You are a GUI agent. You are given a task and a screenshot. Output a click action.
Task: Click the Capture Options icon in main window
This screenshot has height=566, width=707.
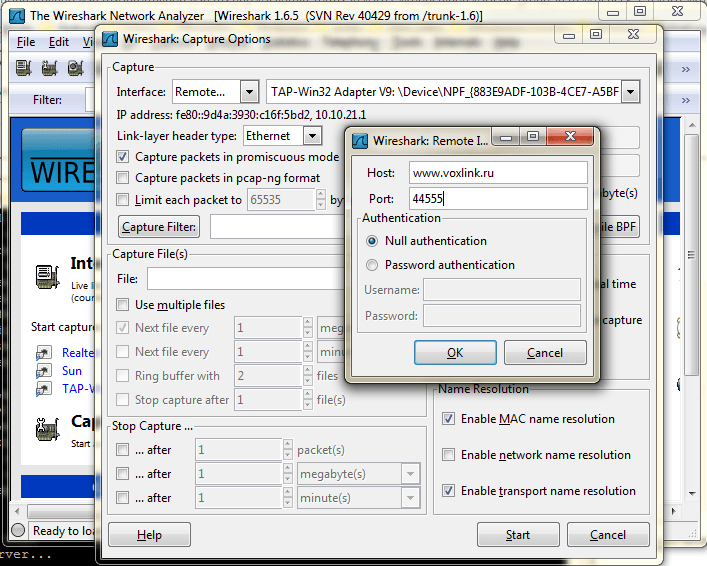click(48, 429)
